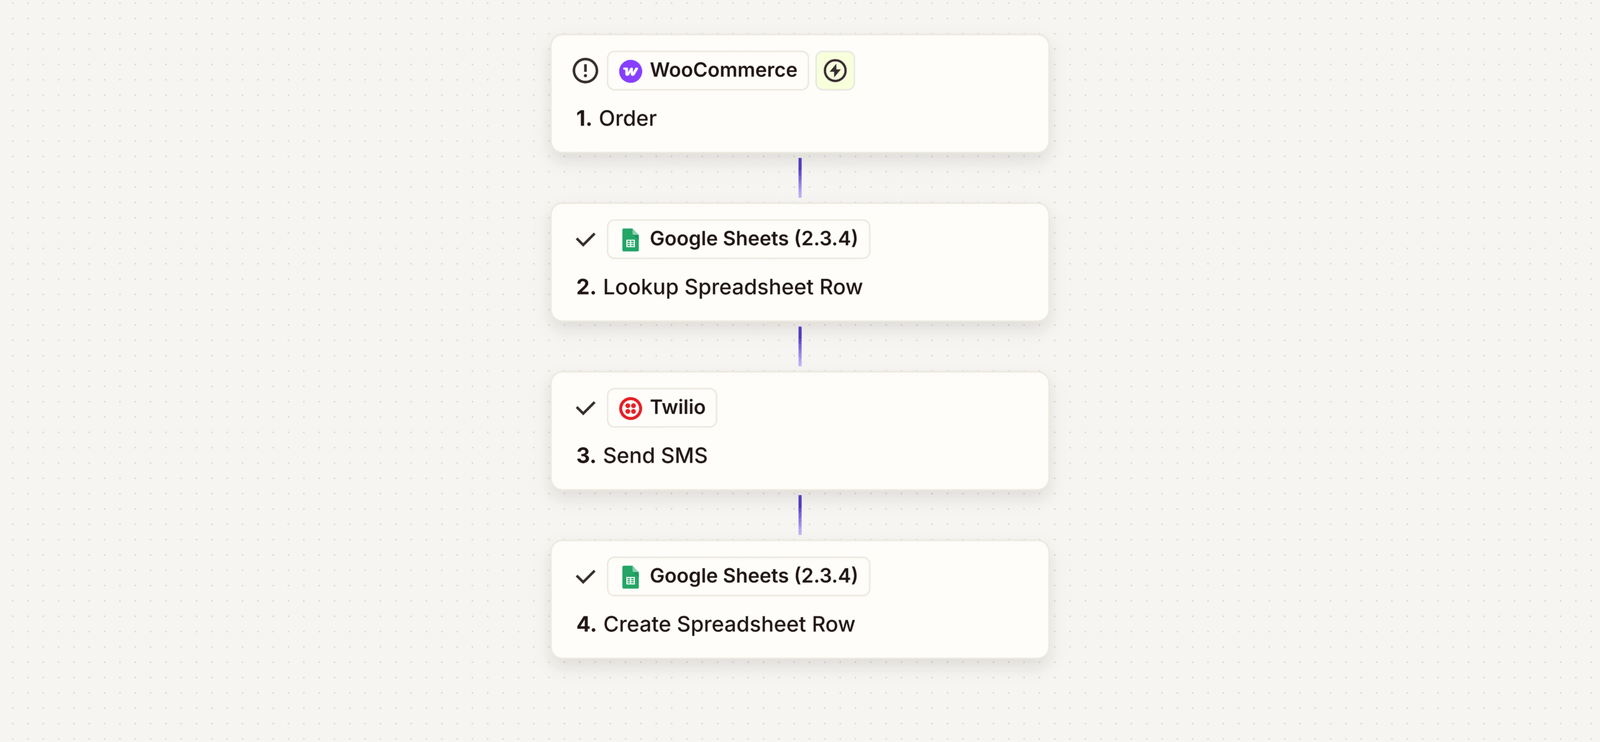Click the connector line between steps 2 and 3
Viewport: 1600px width, 742px height.
click(800, 347)
